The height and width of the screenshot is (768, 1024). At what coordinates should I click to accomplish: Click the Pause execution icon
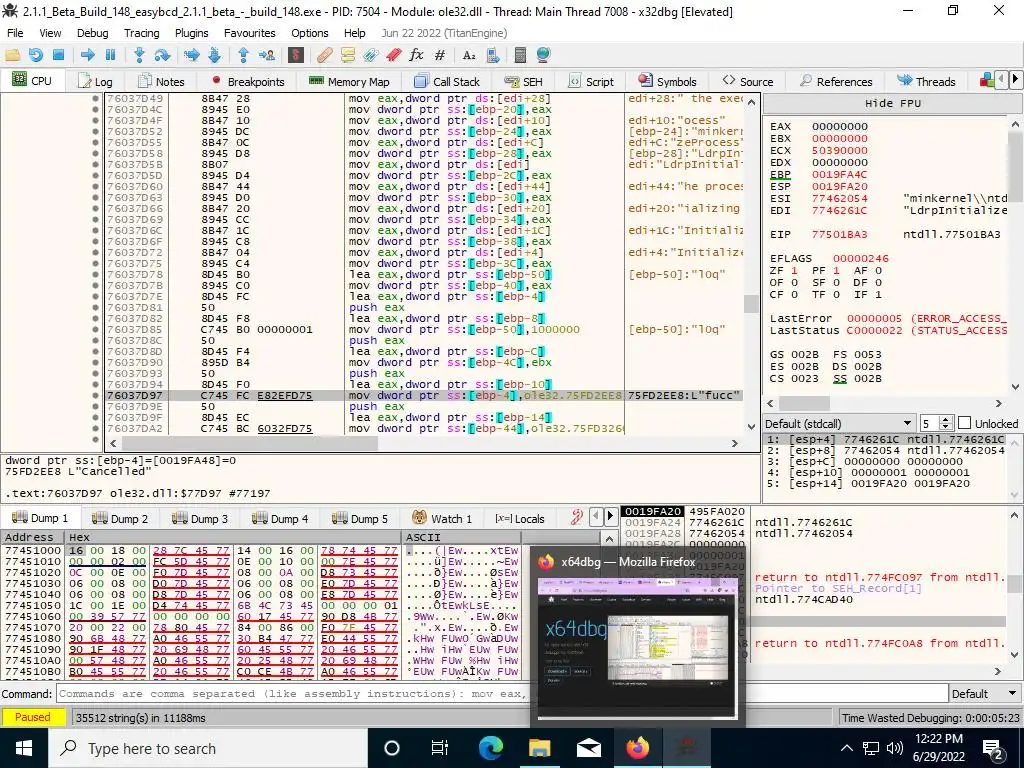(110, 56)
